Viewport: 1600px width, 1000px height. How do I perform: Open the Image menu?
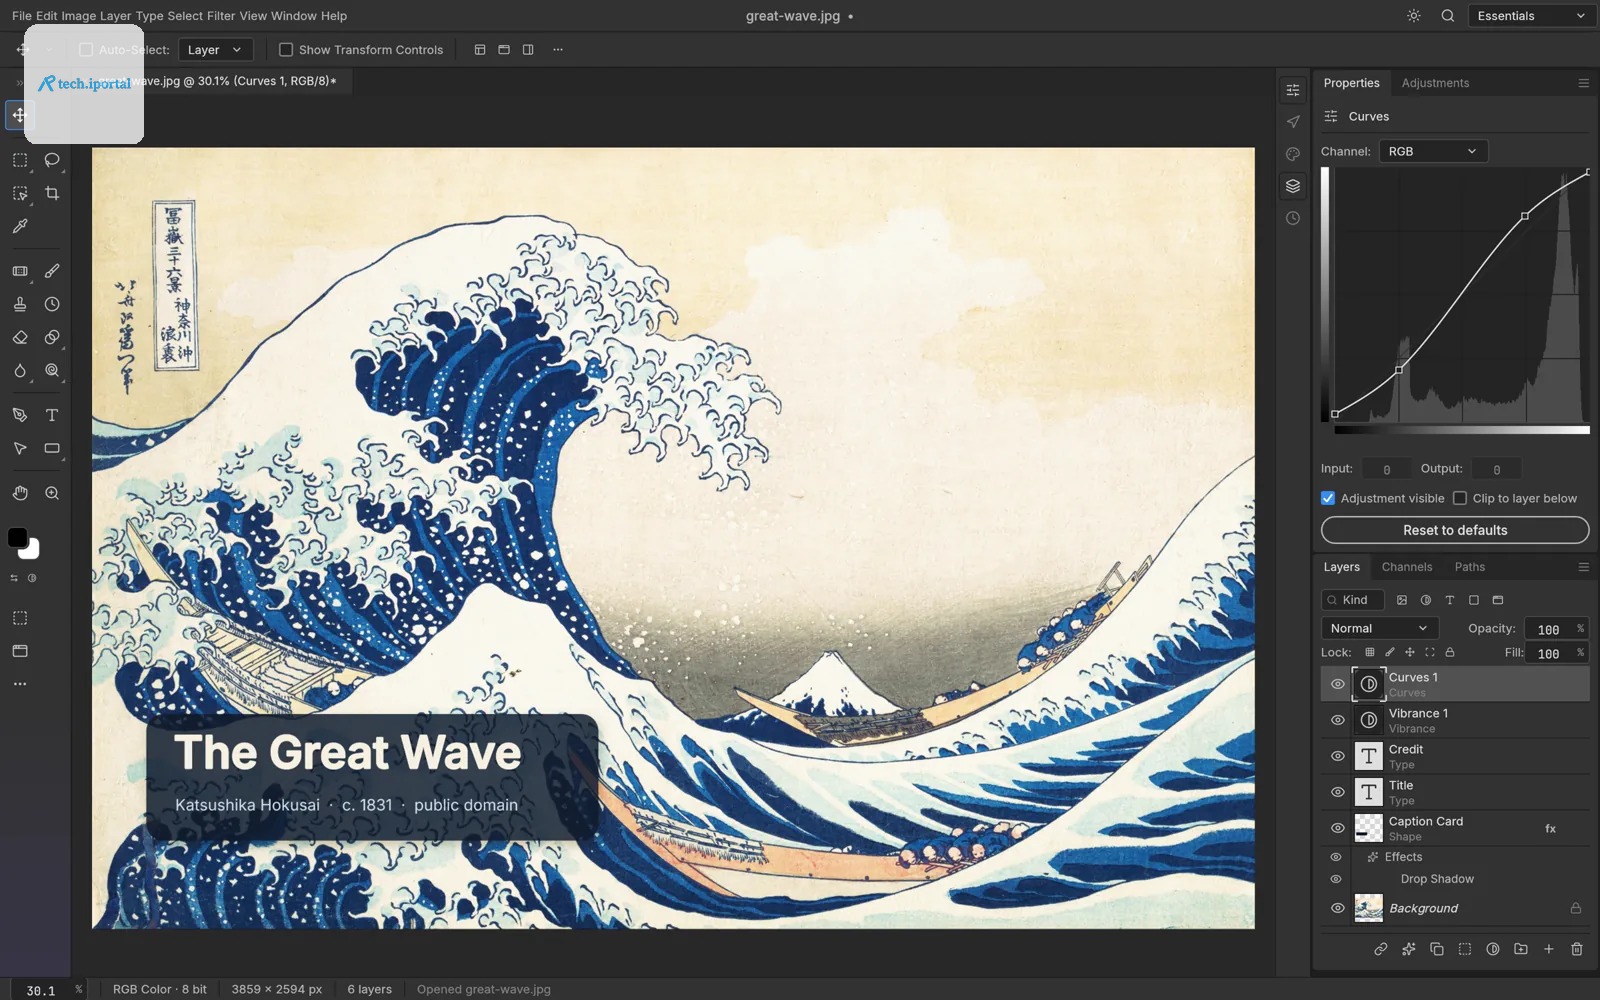pos(79,16)
